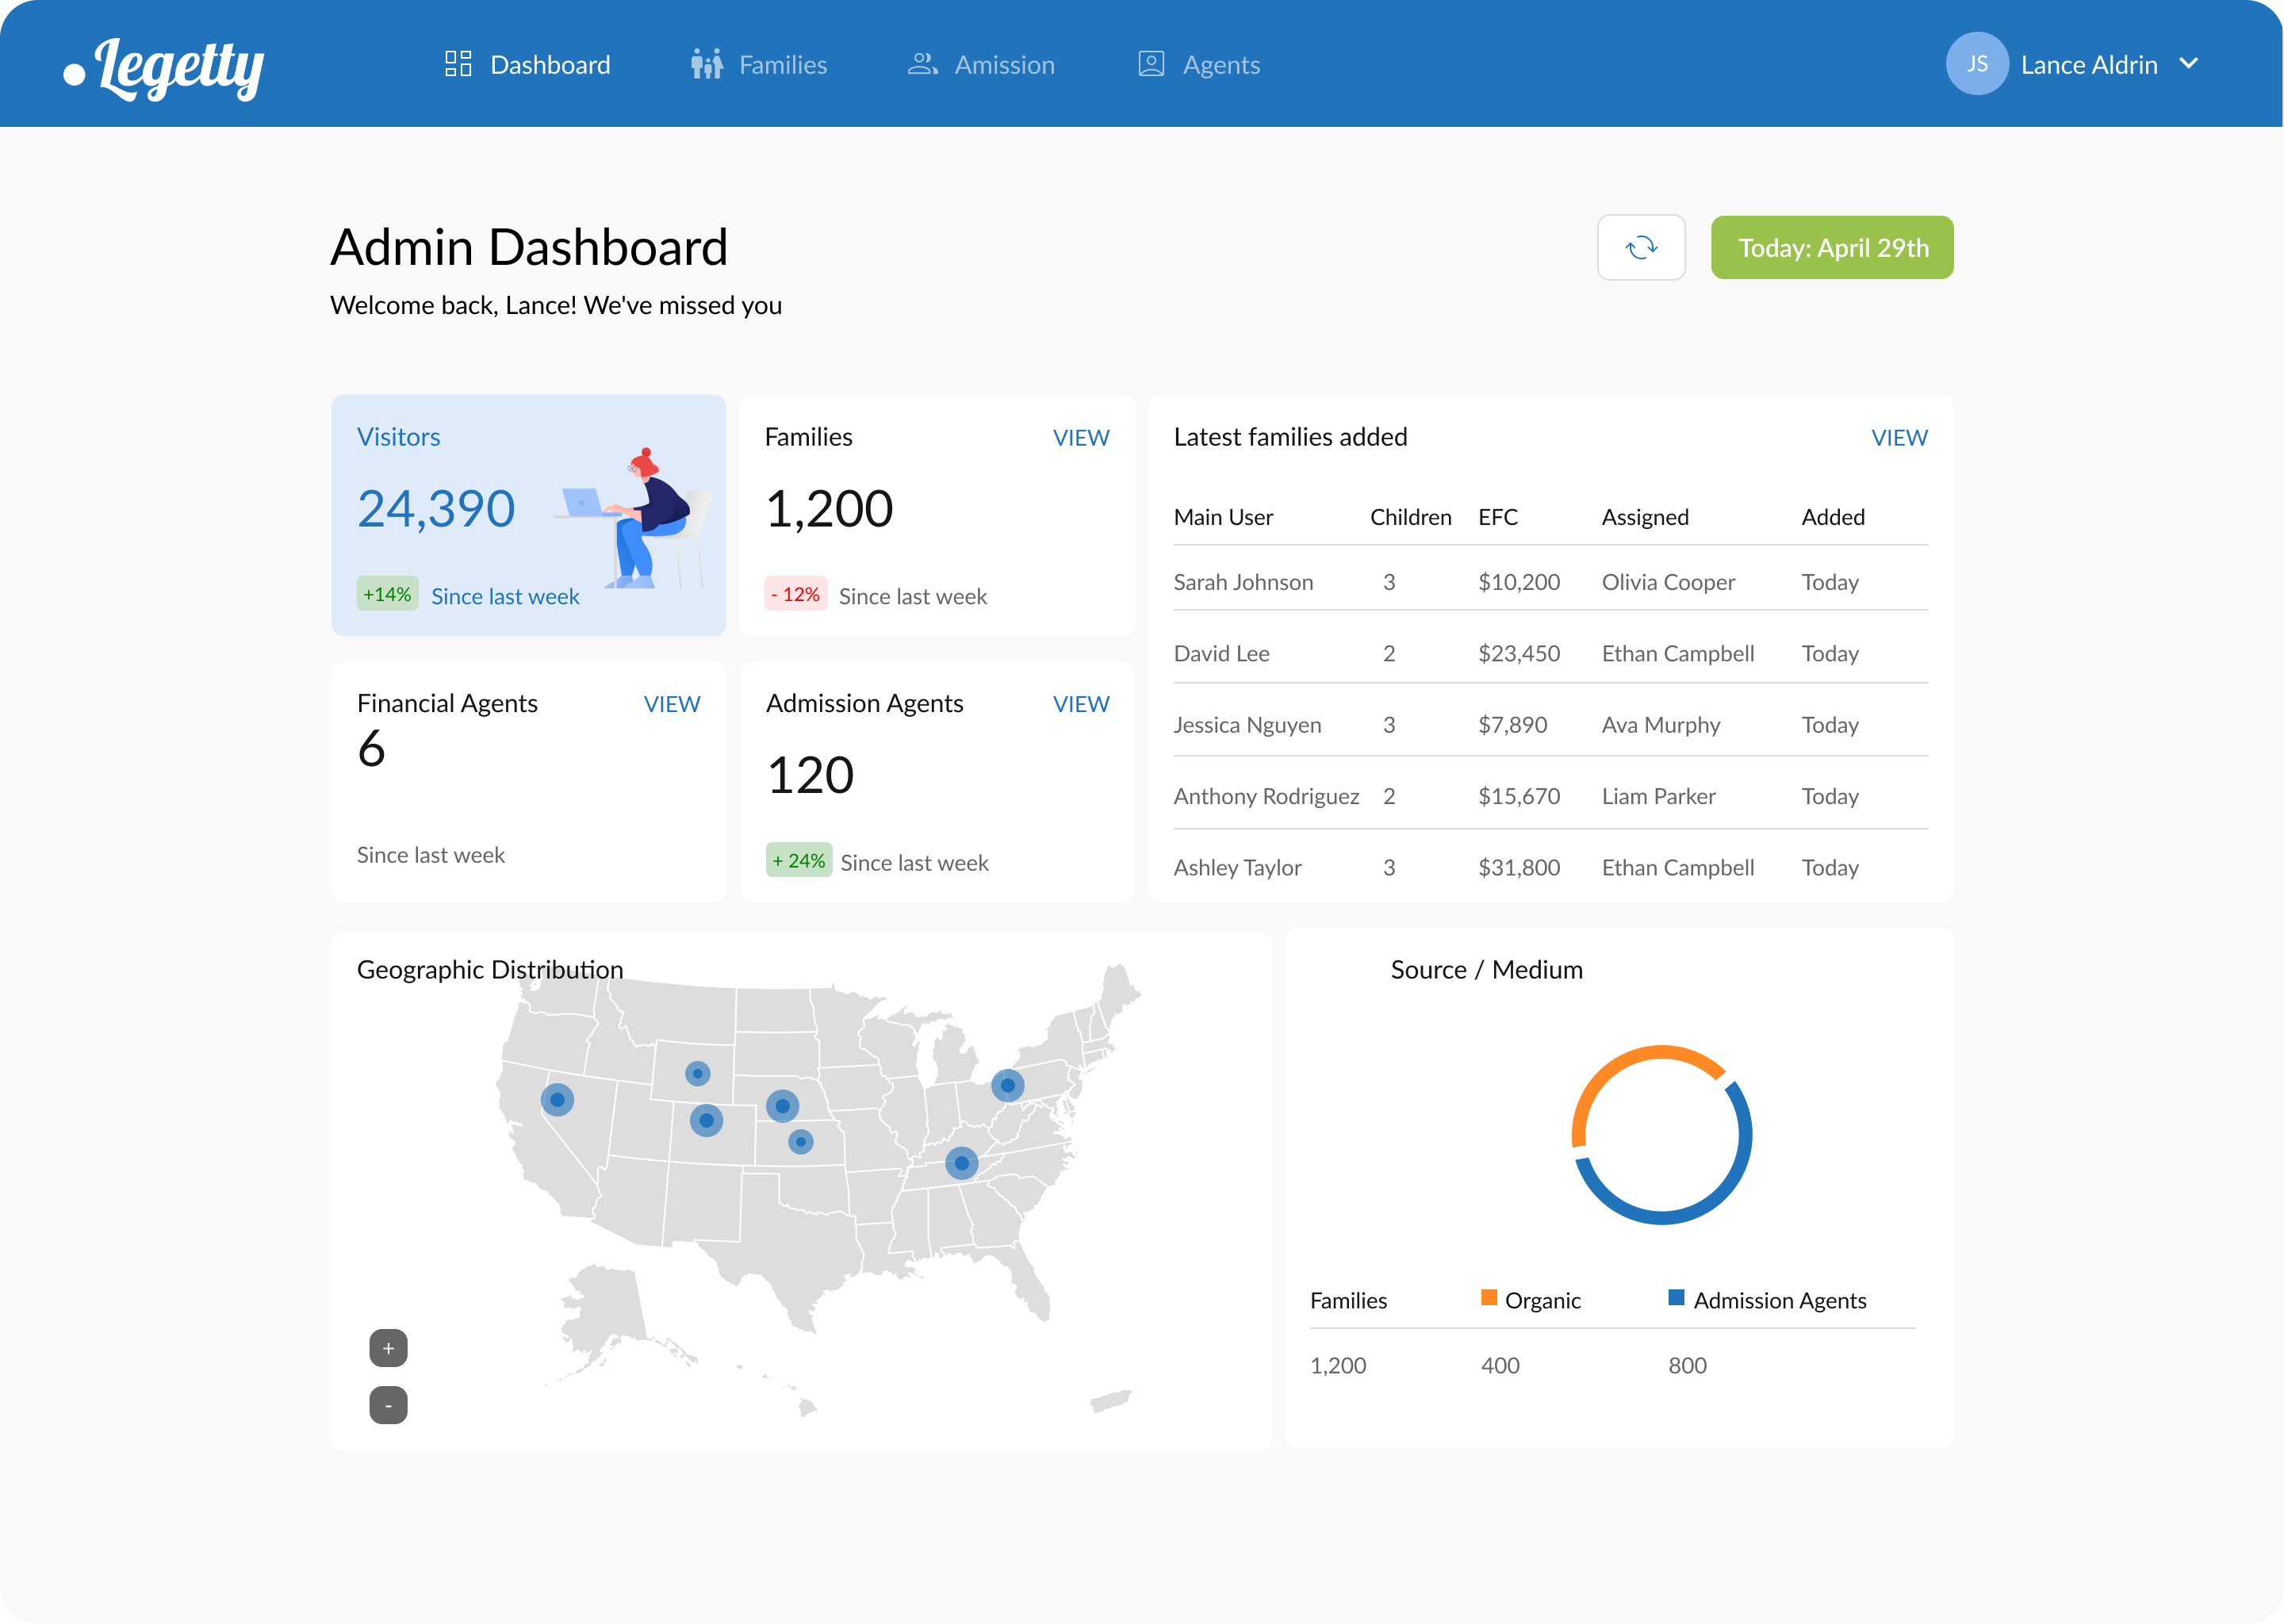Expand the Lance Aldrin account dropdown chevron
This screenshot has height=1624, width=2284.
(x=2188, y=64)
